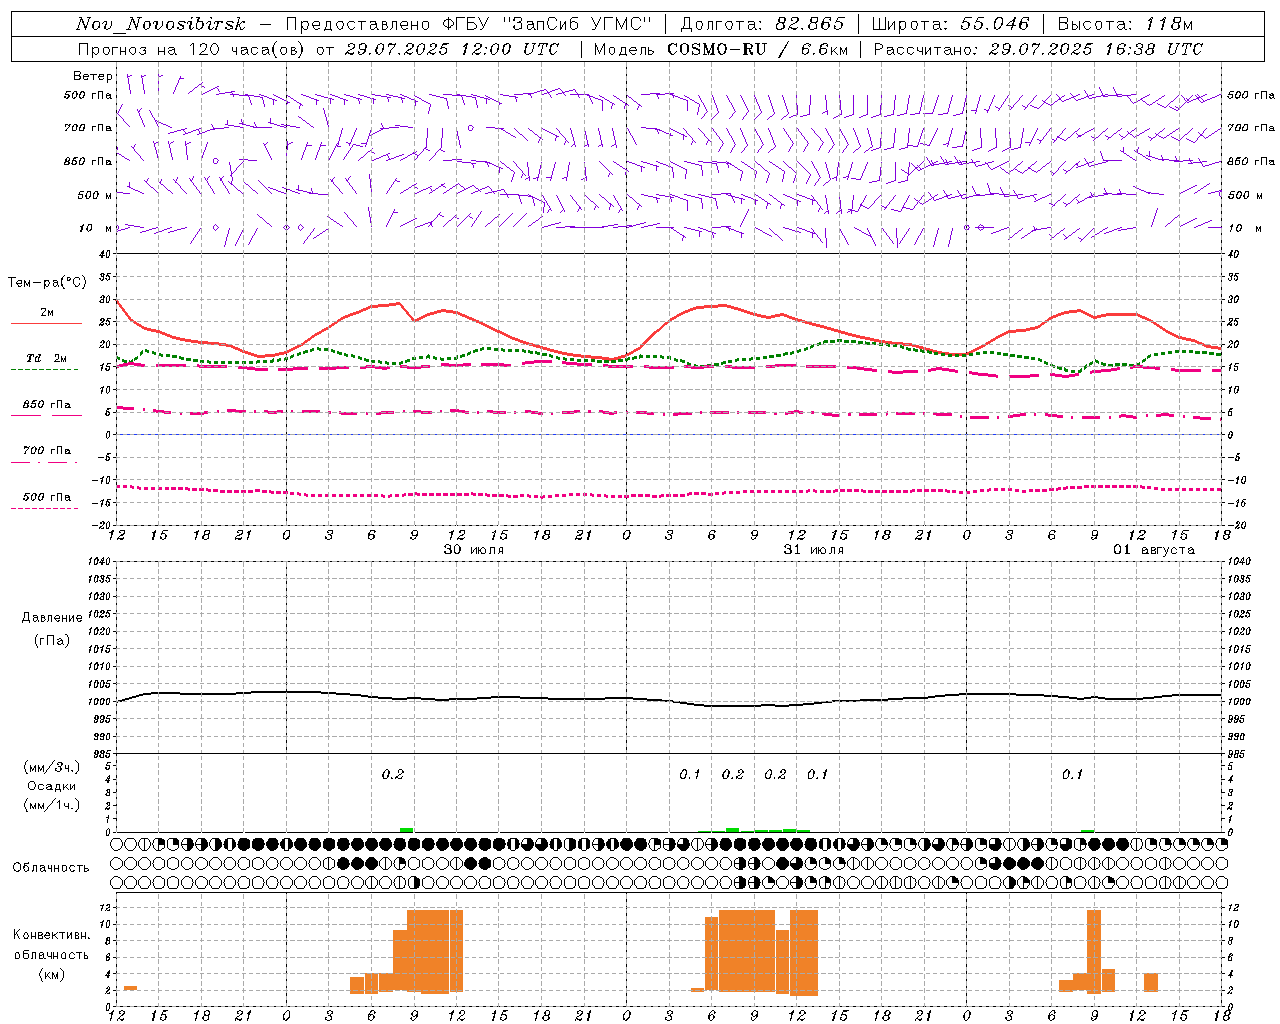Screen dimensions: 1280x1024
Task: Click the green precipitation bar on 30 июля
Action: point(406,830)
